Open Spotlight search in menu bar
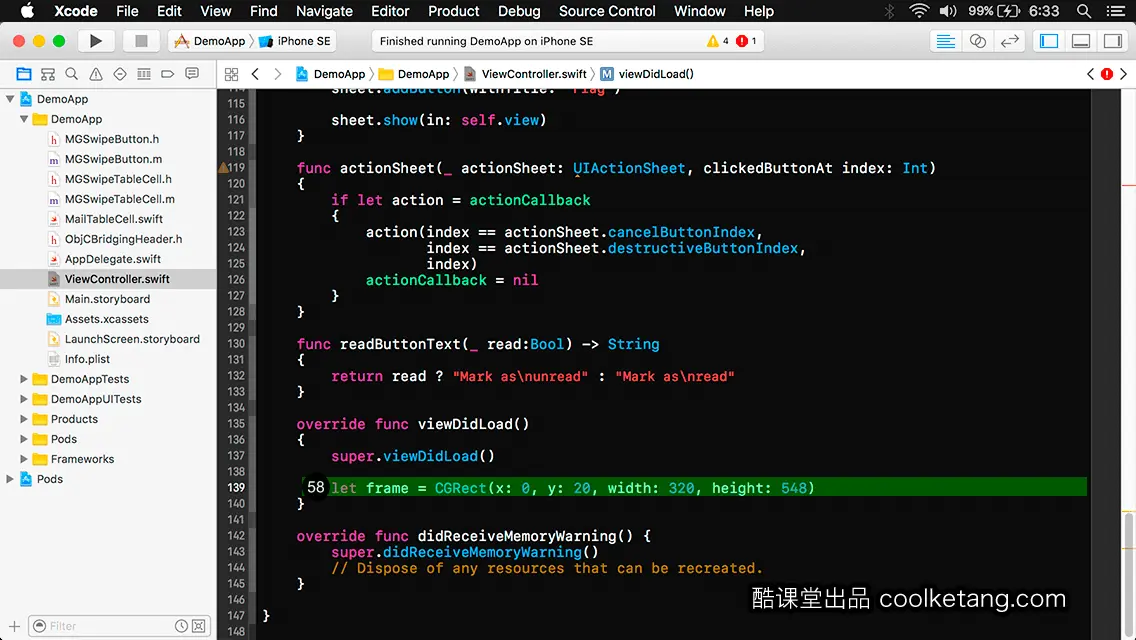This screenshot has width=1136, height=640. (x=1084, y=11)
